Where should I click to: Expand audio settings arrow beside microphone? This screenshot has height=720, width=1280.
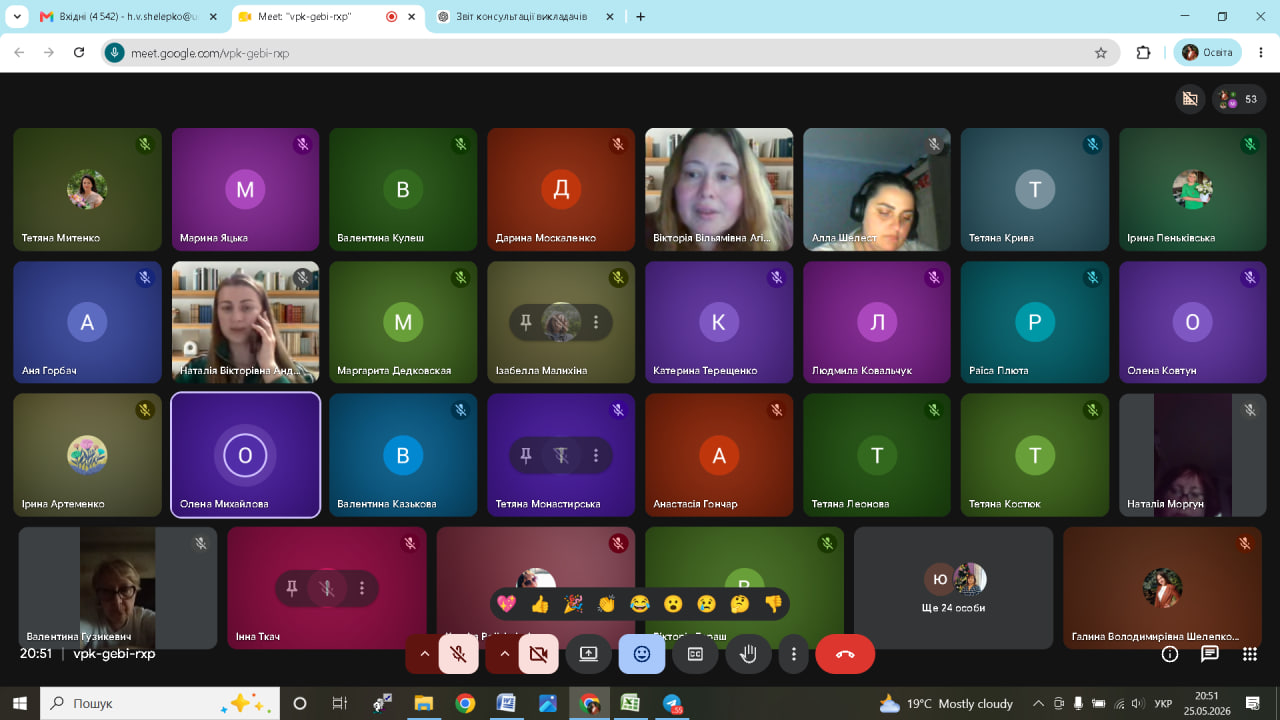[424, 654]
